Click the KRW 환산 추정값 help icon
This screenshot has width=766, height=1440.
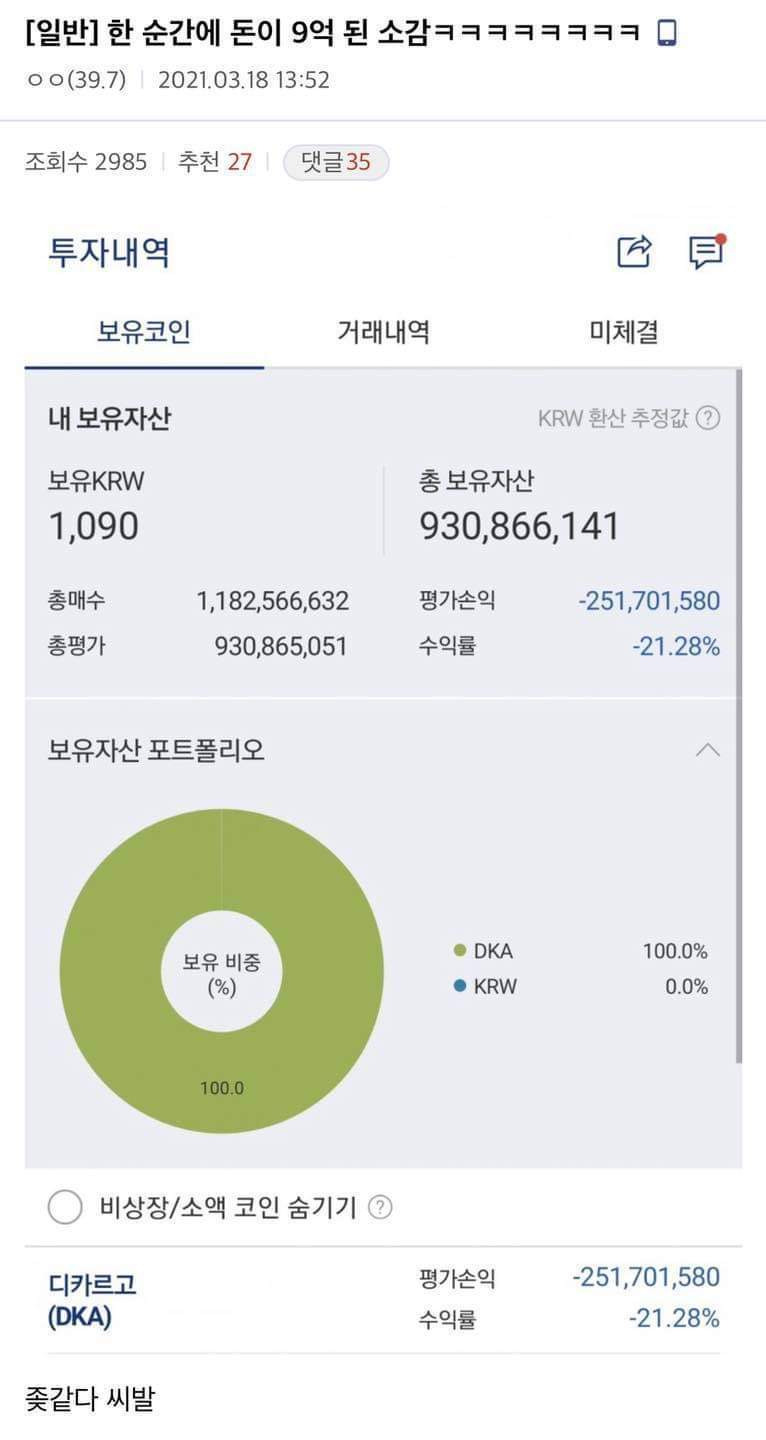(x=708, y=418)
